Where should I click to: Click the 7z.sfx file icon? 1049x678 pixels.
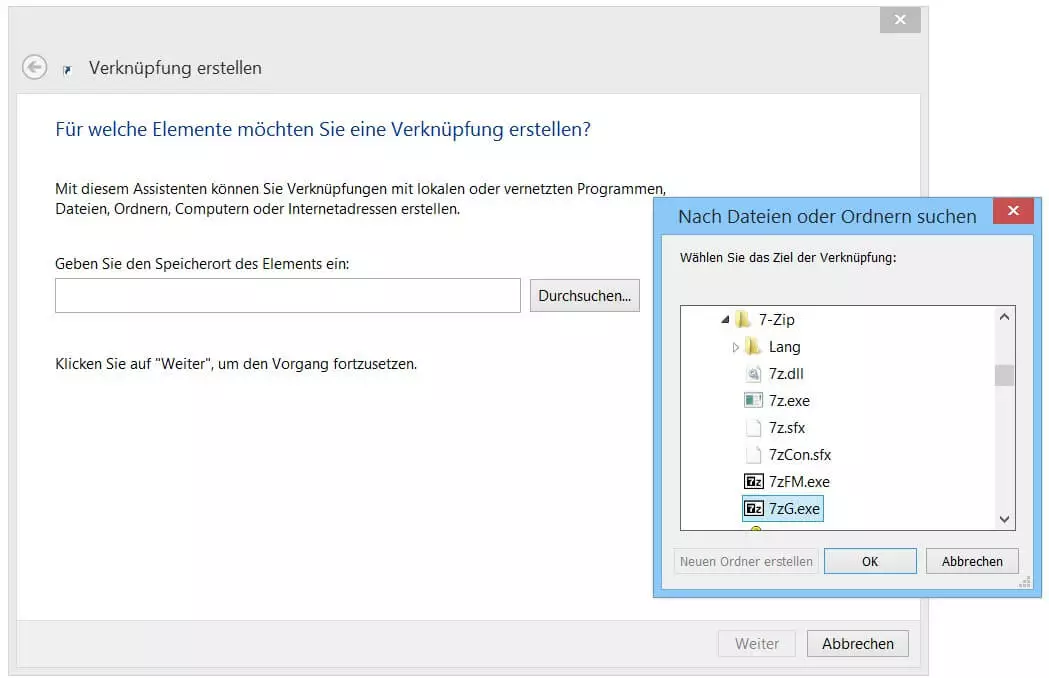[754, 428]
